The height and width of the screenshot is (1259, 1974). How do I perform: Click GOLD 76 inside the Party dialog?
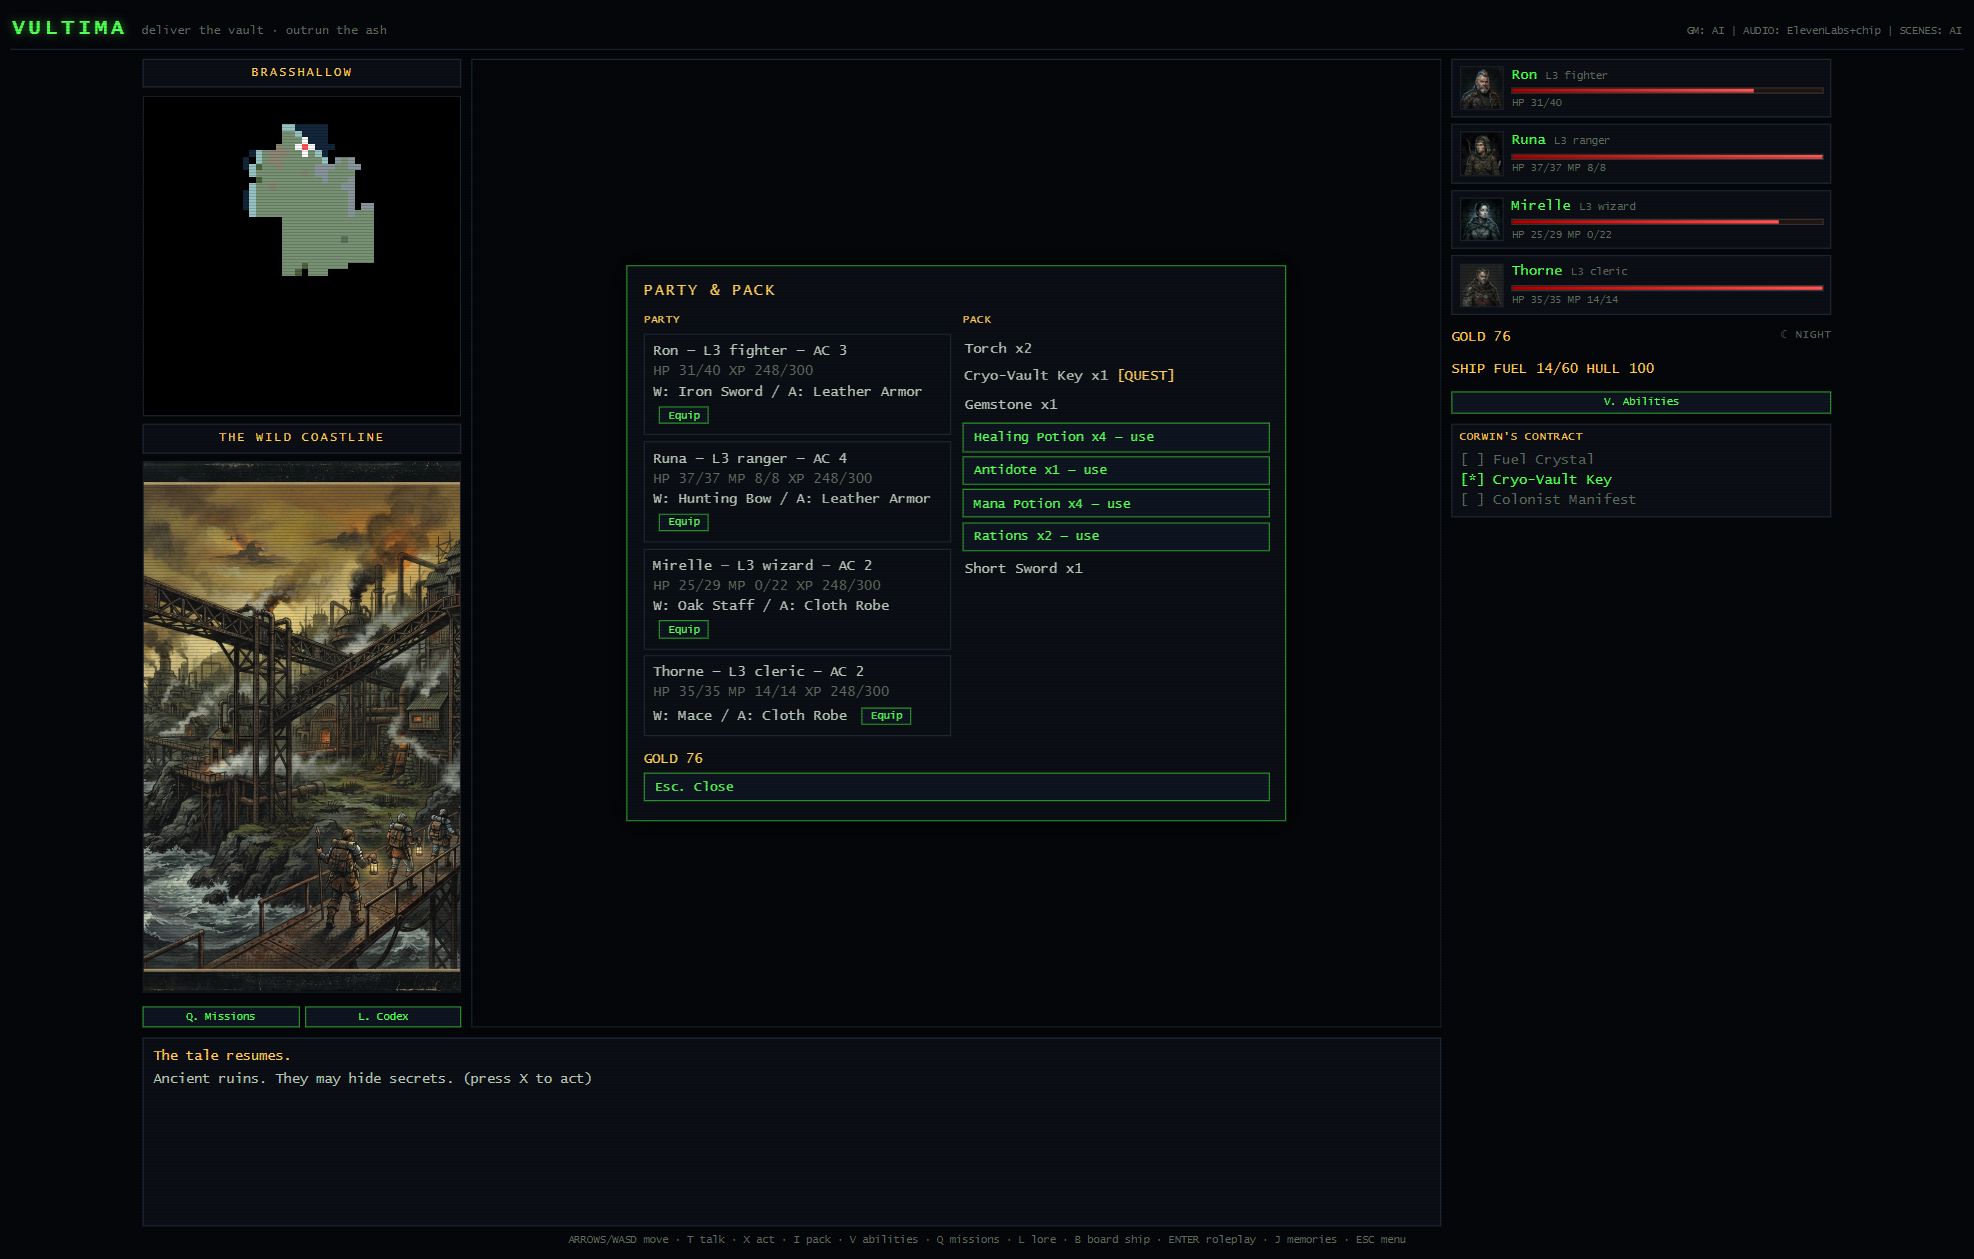[673, 759]
